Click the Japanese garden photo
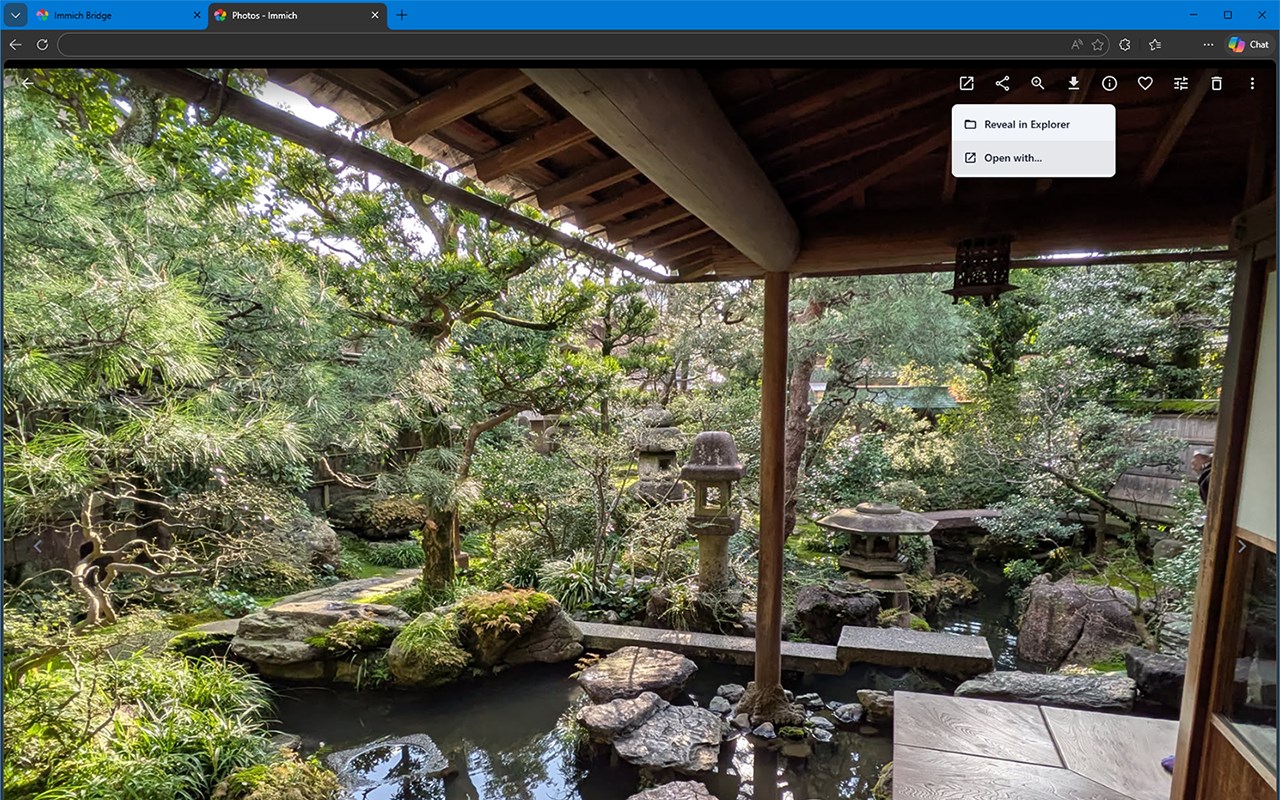The height and width of the screenshot is (800, 1280). click(640, 434)
